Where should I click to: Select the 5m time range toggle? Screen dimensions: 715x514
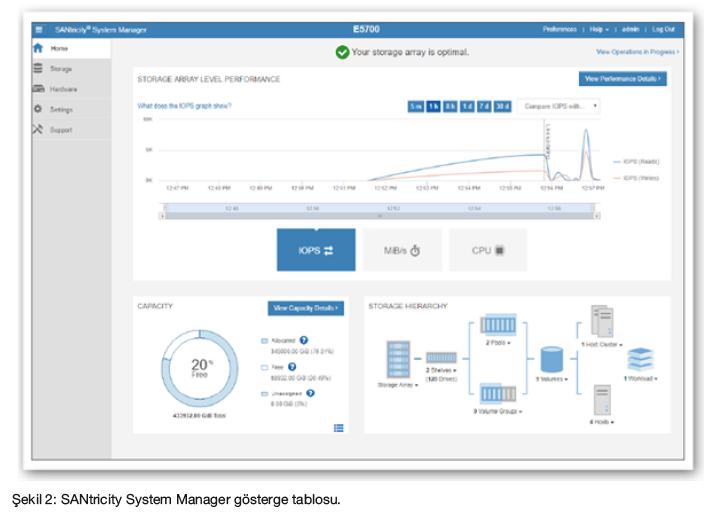415,106
